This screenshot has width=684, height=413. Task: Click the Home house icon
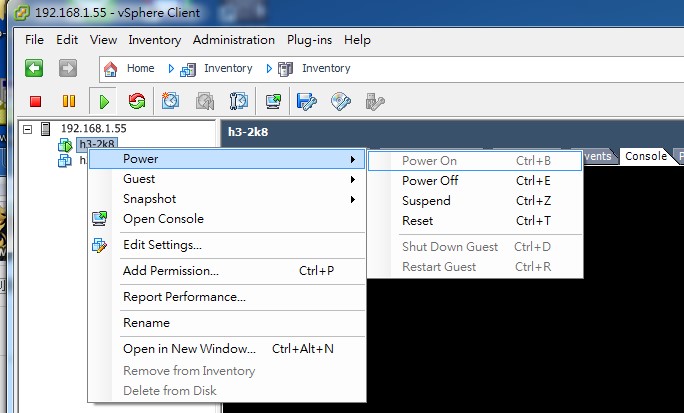pyautogui.click(x=110, y=69)
